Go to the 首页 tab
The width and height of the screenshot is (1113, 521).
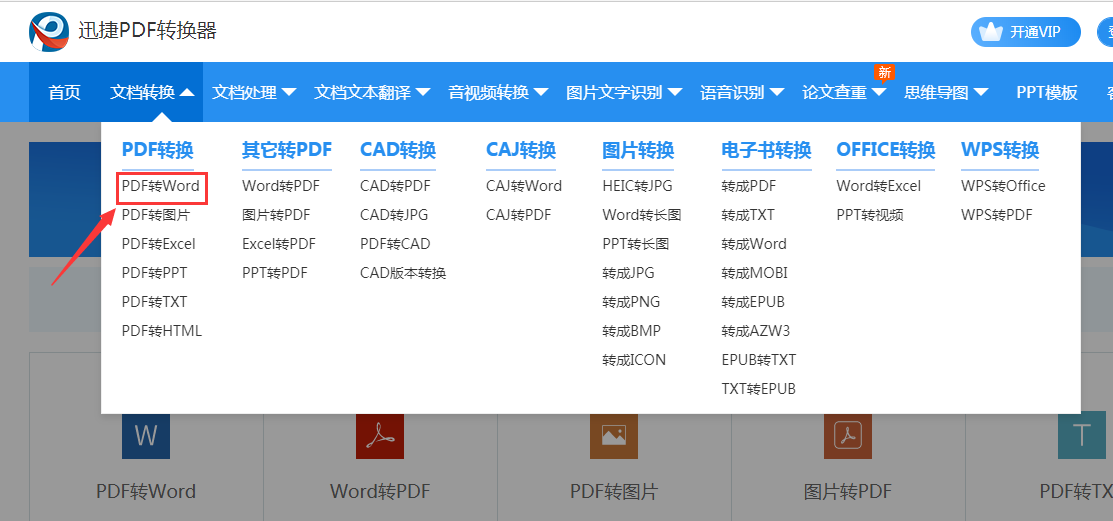[x=65, y=93]
